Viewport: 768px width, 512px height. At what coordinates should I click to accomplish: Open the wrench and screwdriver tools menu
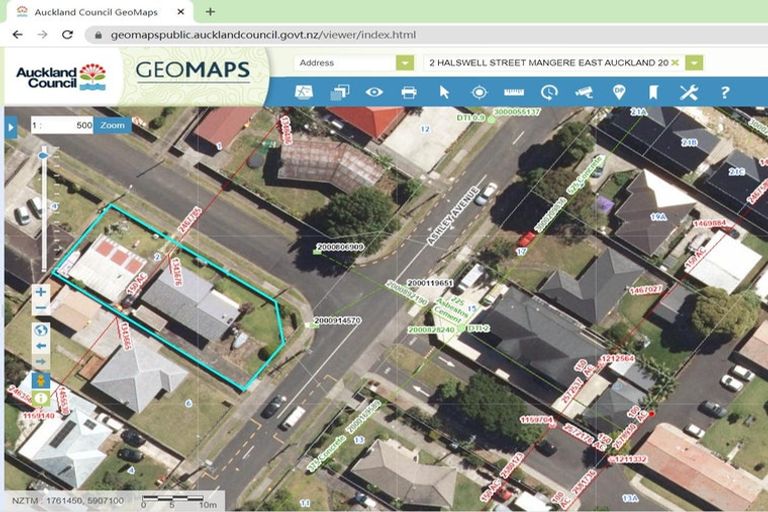(688, 92)
